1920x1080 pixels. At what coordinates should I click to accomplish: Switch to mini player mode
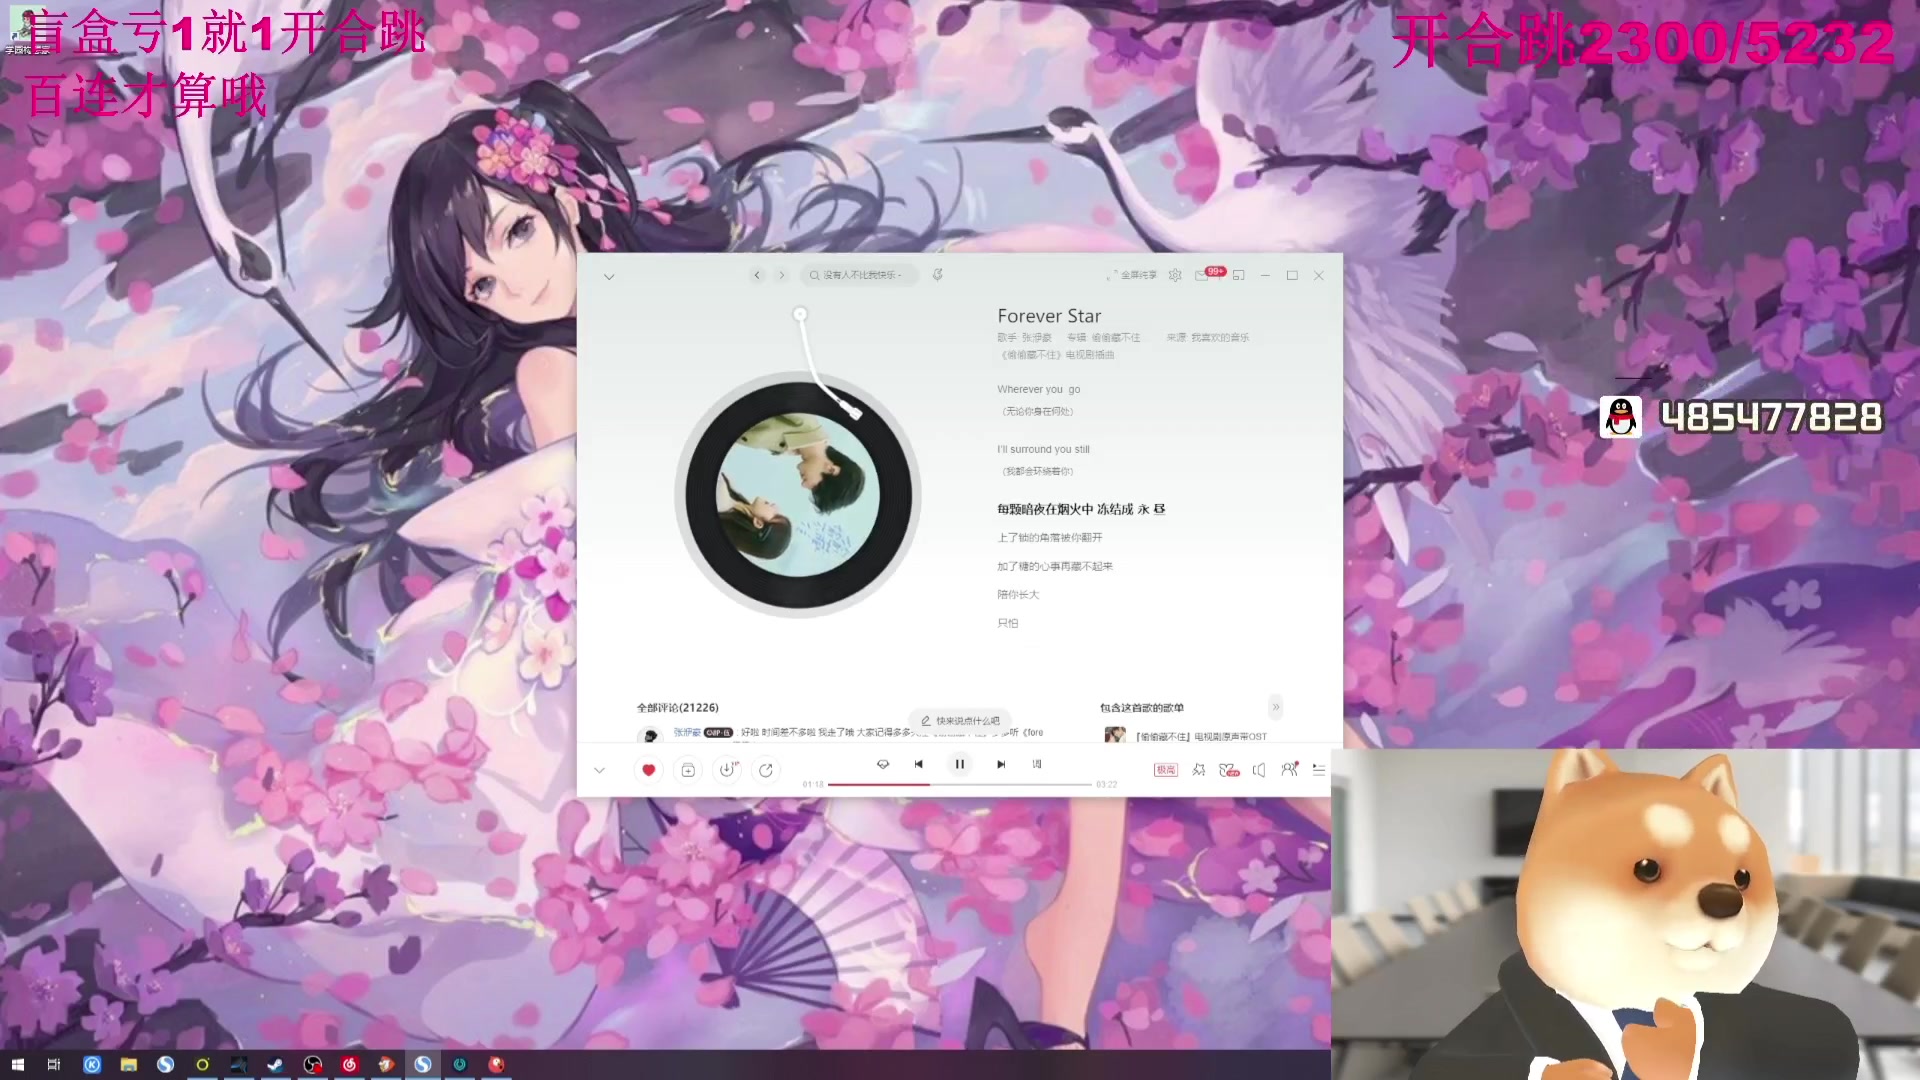(1239, 275)
